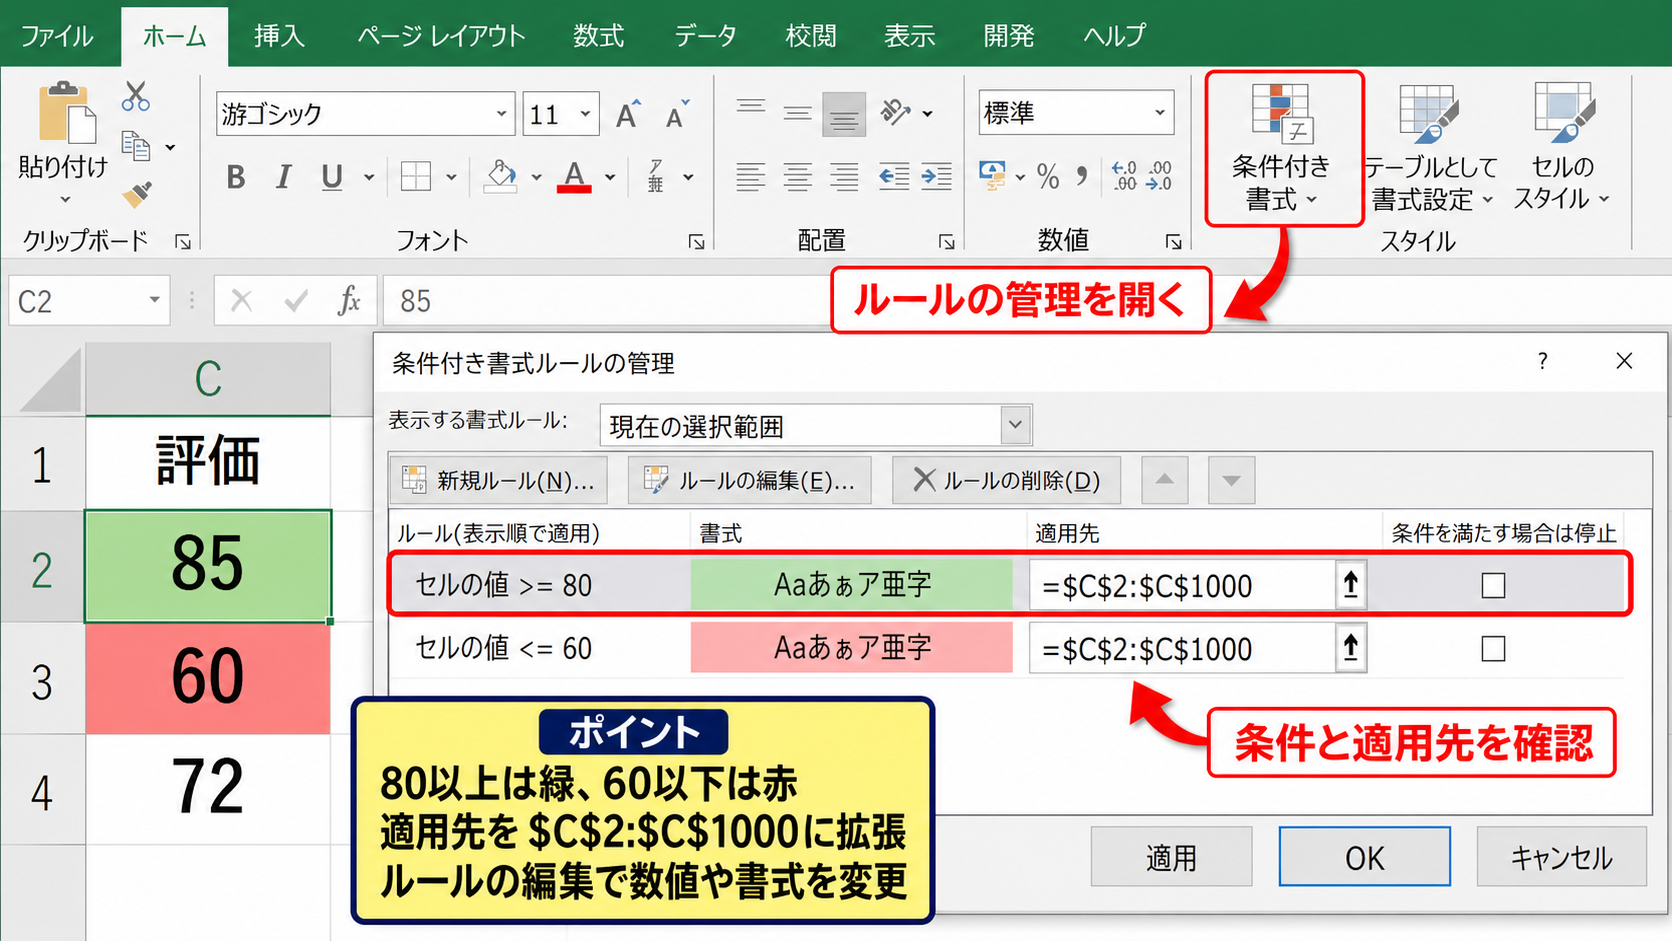The image size is (1672, 941).
Task: Align text right
Action: coord(844,177)
